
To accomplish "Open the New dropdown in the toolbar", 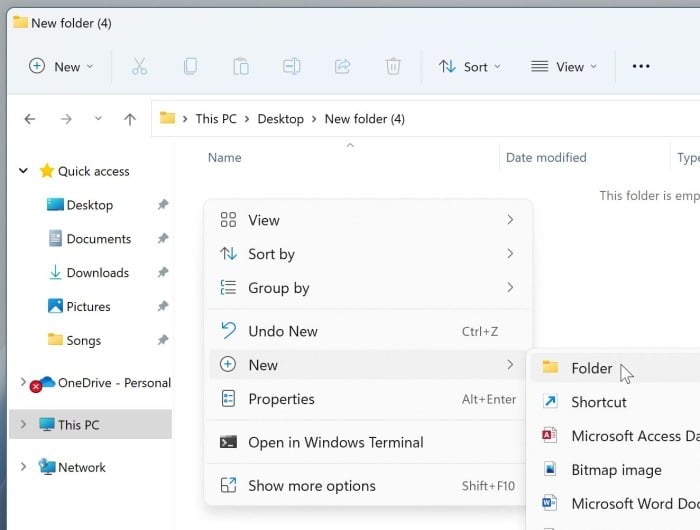I will point(61,67).
